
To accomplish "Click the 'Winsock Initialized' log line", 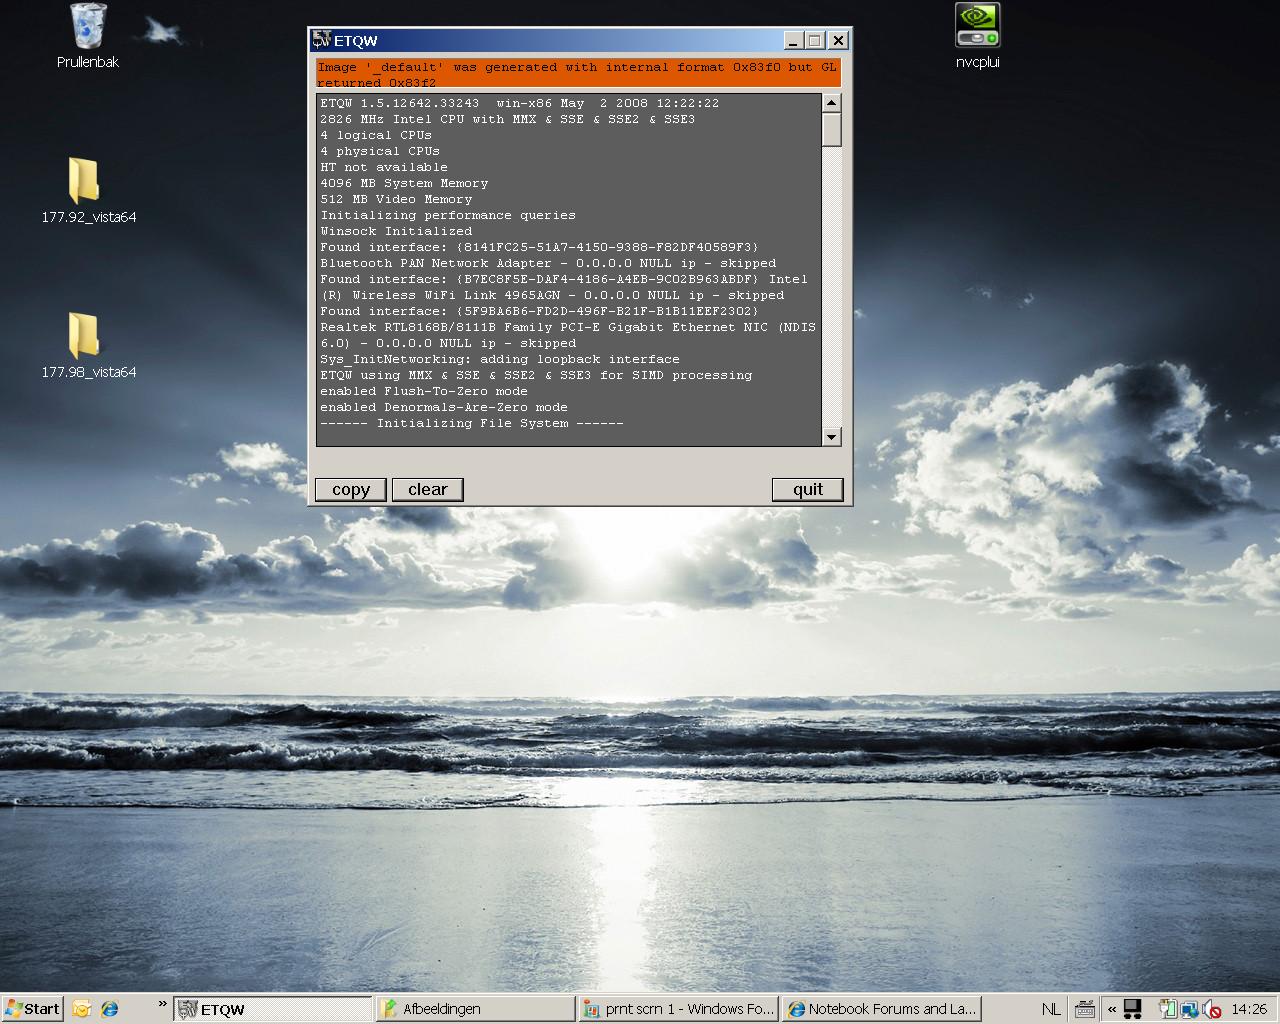I will (x=396, y=231).
